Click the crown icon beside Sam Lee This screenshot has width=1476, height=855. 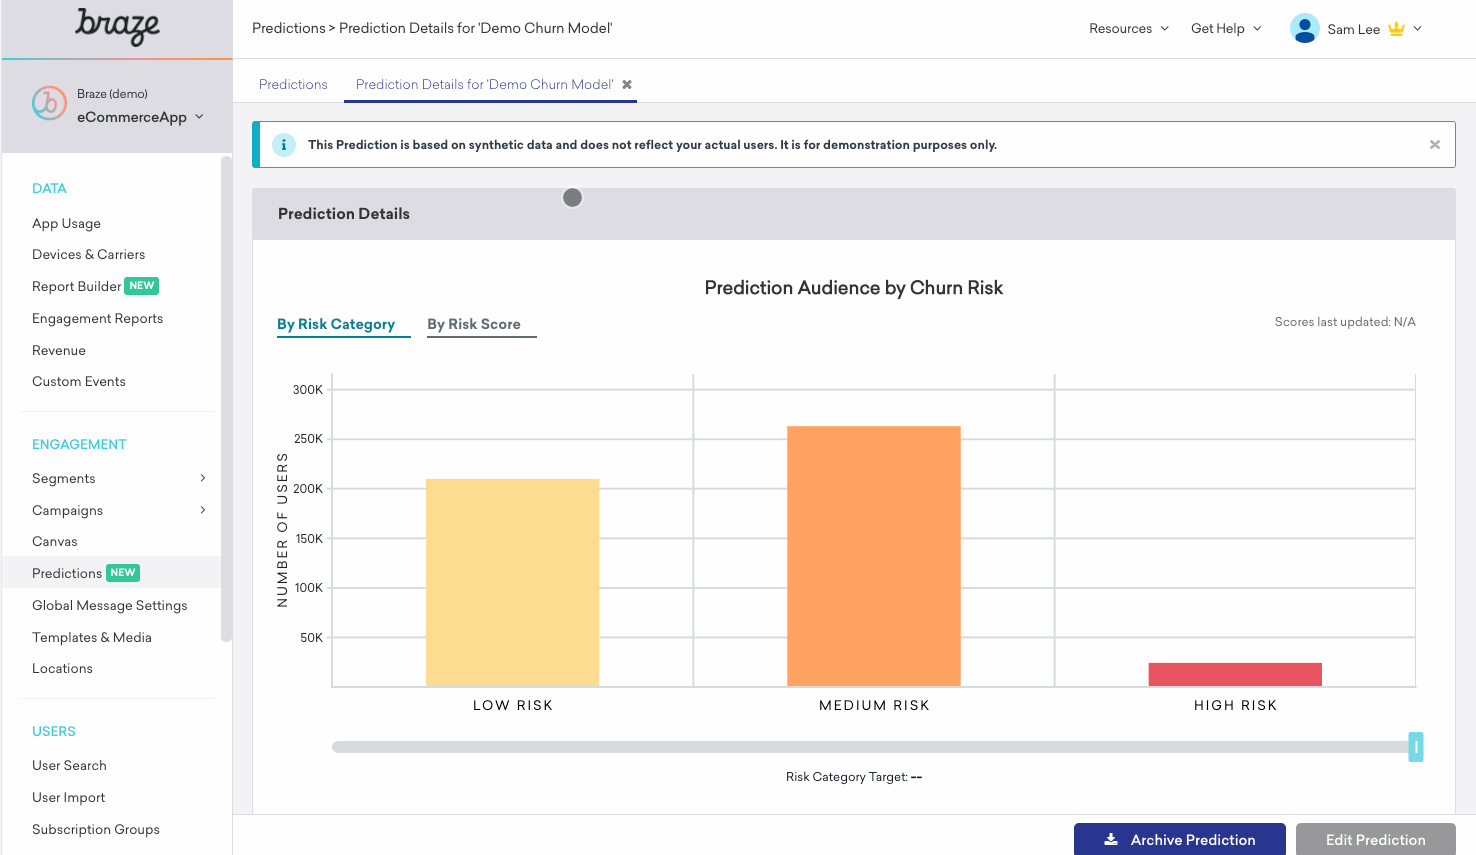(1396, 29)
